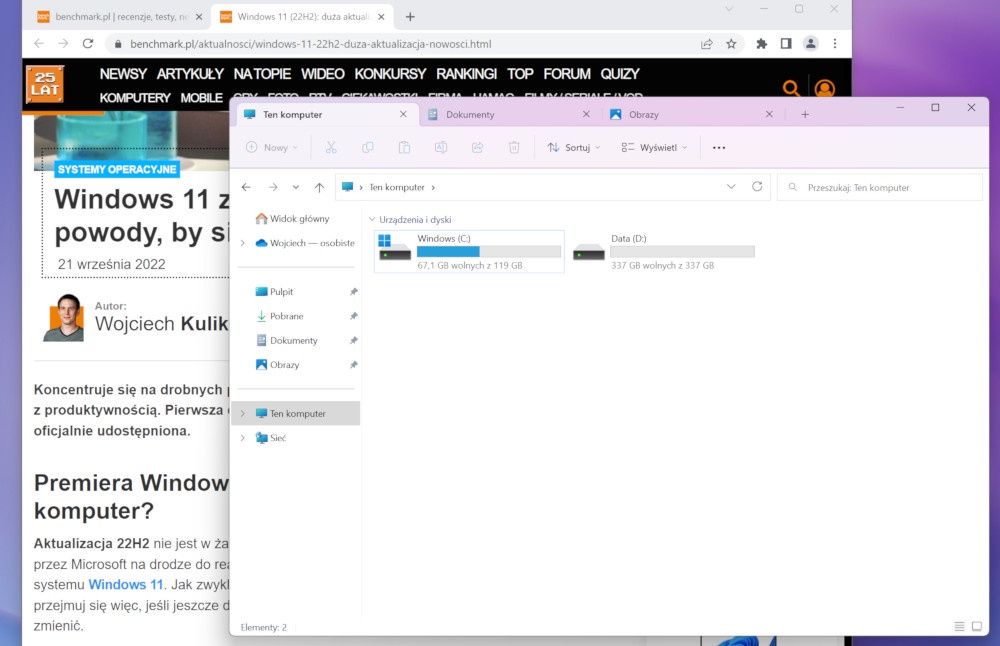
Task: Click the benchmark.pl 25 LAT logo
Action: [45, 84]
